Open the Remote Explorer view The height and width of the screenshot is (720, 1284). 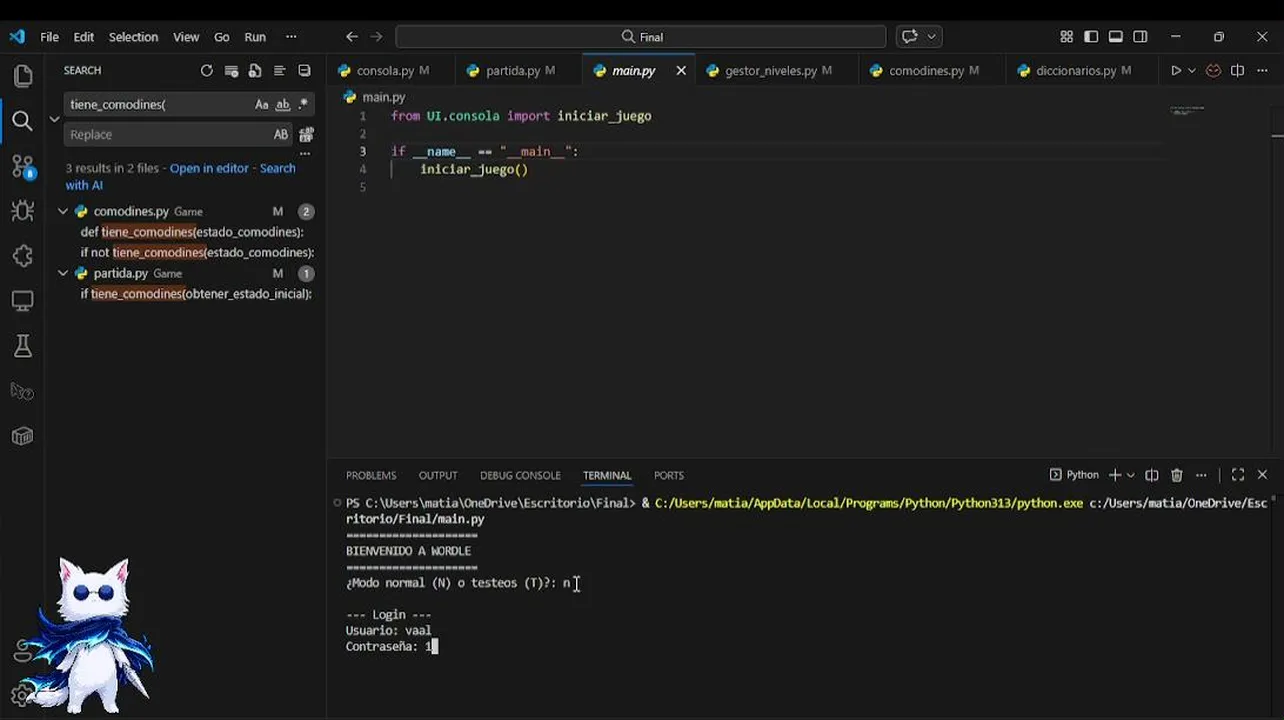pyautogui.click(x=22, y=301)
